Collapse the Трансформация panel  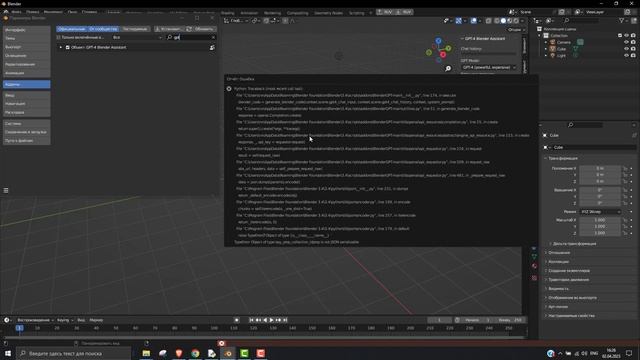[x=562, y=158]
